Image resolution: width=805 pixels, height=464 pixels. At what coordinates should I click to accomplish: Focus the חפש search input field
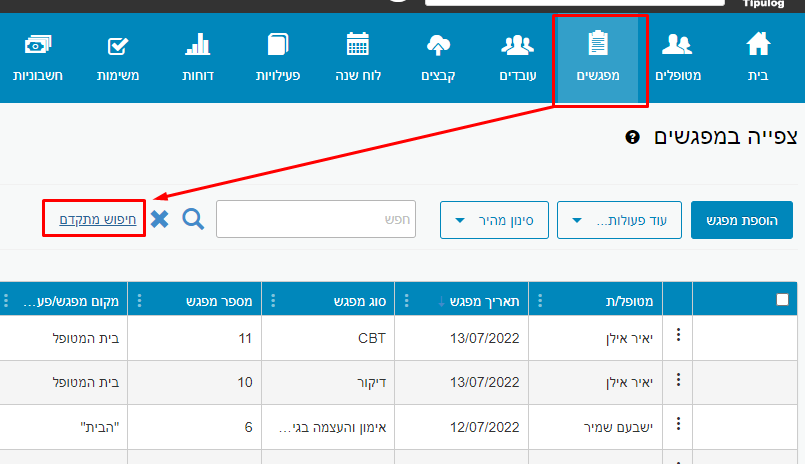316,219
